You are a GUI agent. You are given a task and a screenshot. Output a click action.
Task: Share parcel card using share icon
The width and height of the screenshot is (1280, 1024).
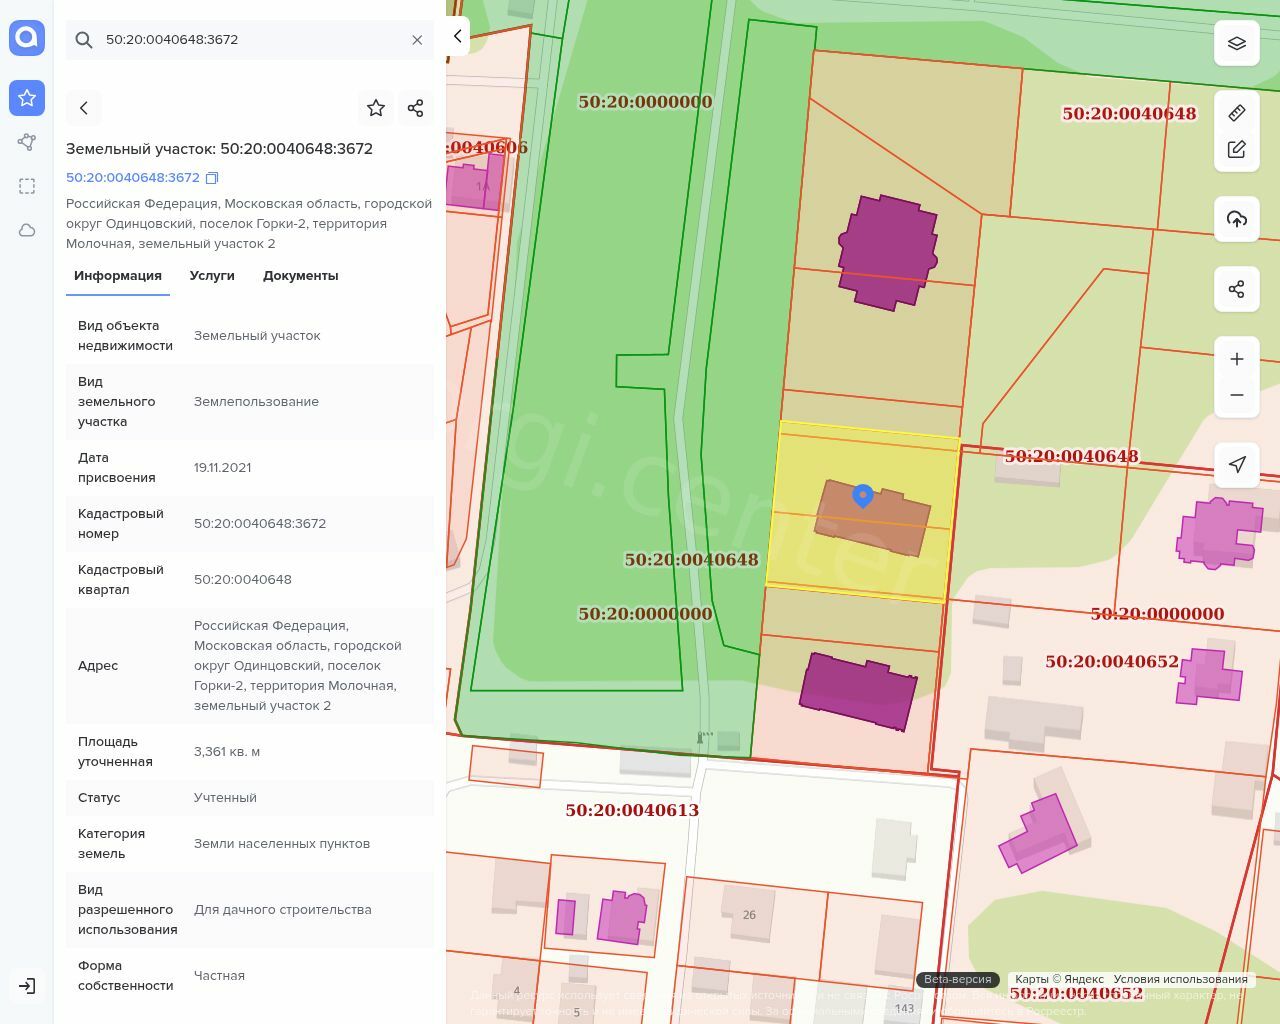coord(416,108)
